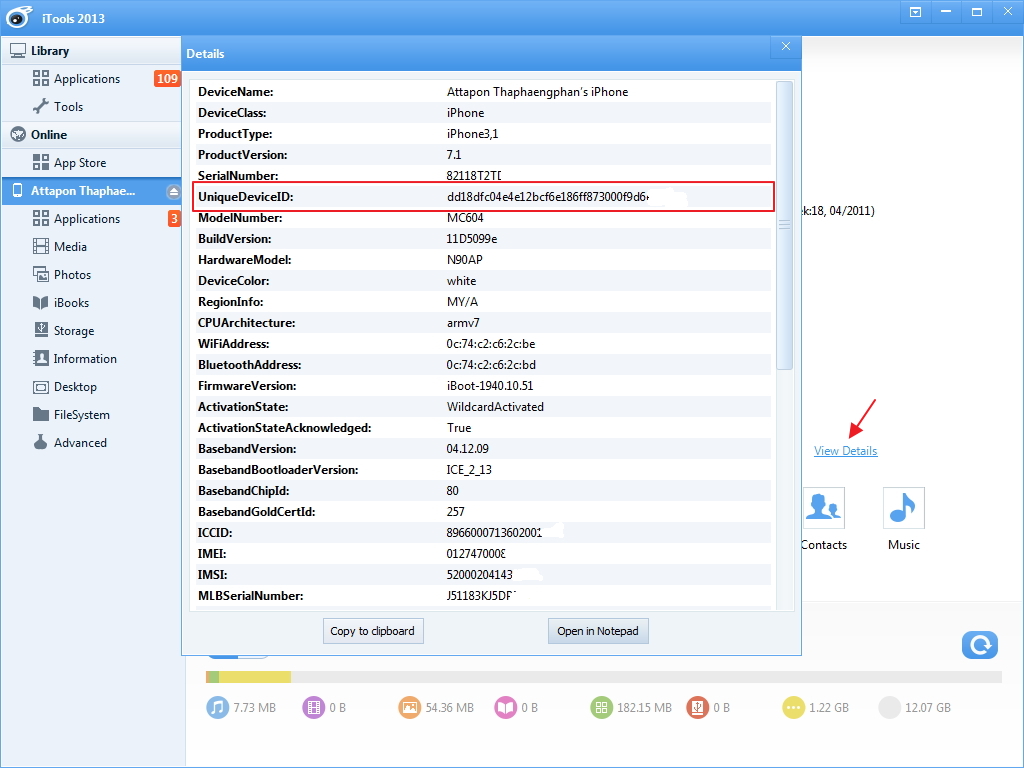Open the Contacts icon
This screenshot has width=1024, height=768.
click(x=824, y=508)
